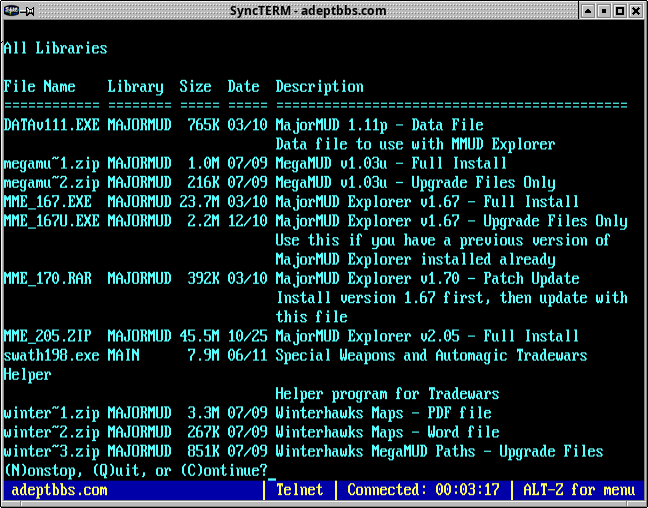This screenshot has height=508, width=648.
Task: Select file name MME_170.RAR
Action: coord(48,279)
